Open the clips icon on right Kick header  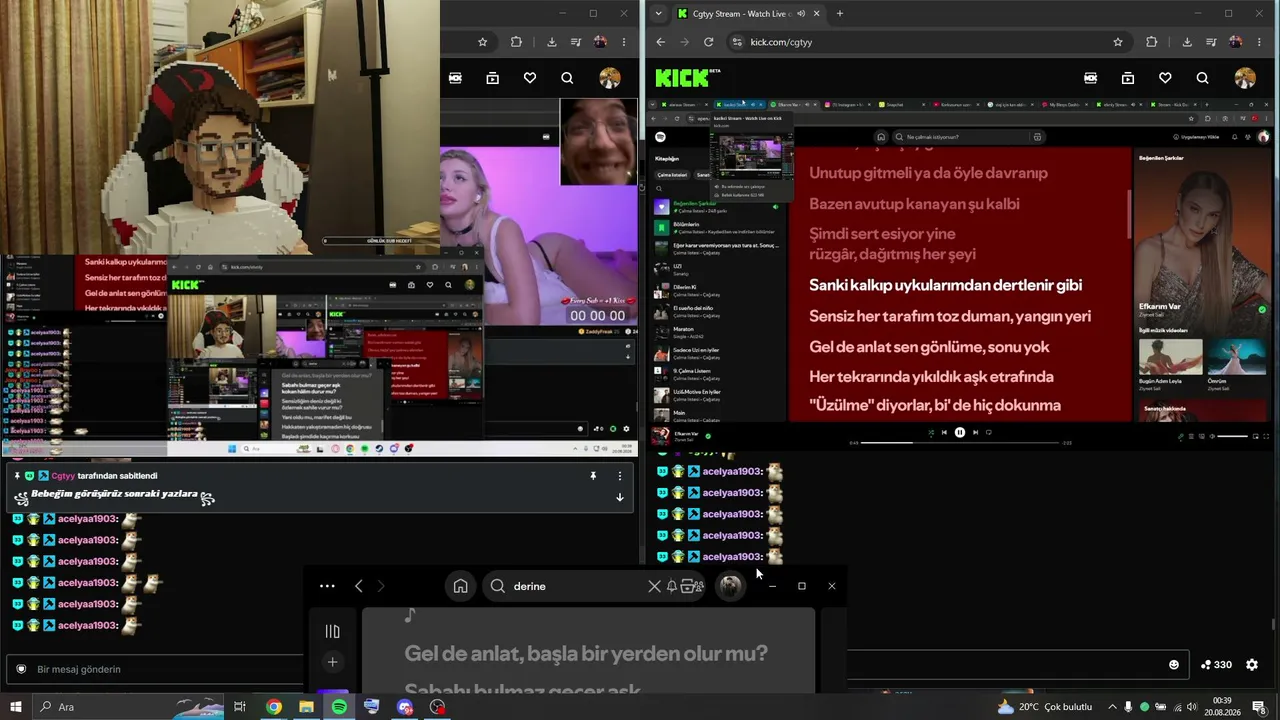(x=1128, y=78)
